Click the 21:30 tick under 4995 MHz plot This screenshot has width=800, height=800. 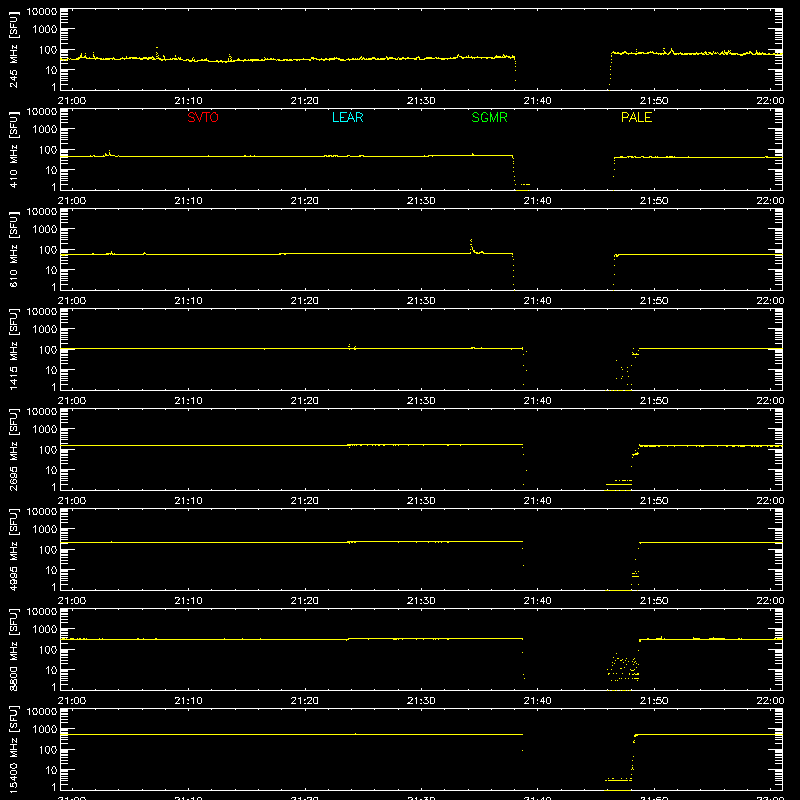[421, 601]
